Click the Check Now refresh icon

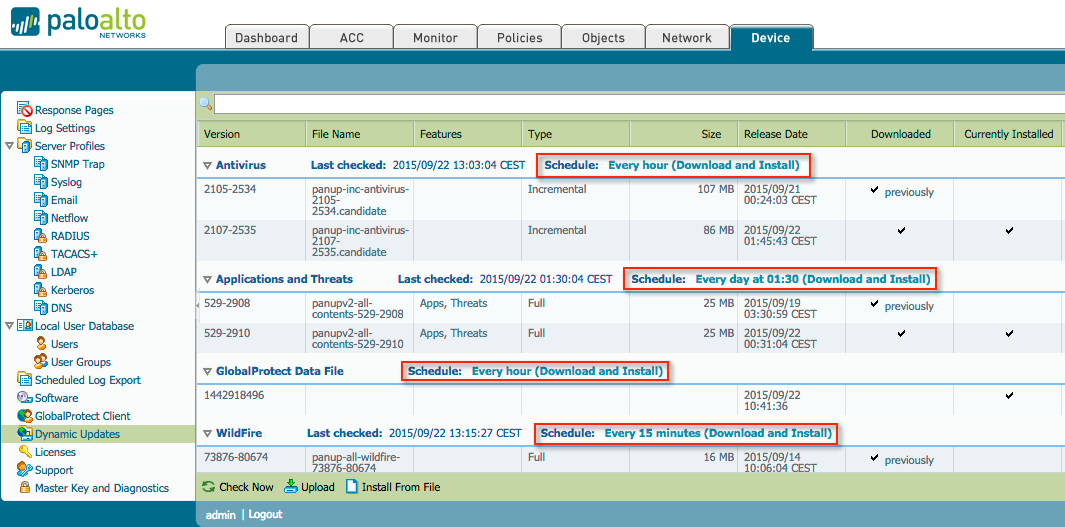(x=209, y=486)
